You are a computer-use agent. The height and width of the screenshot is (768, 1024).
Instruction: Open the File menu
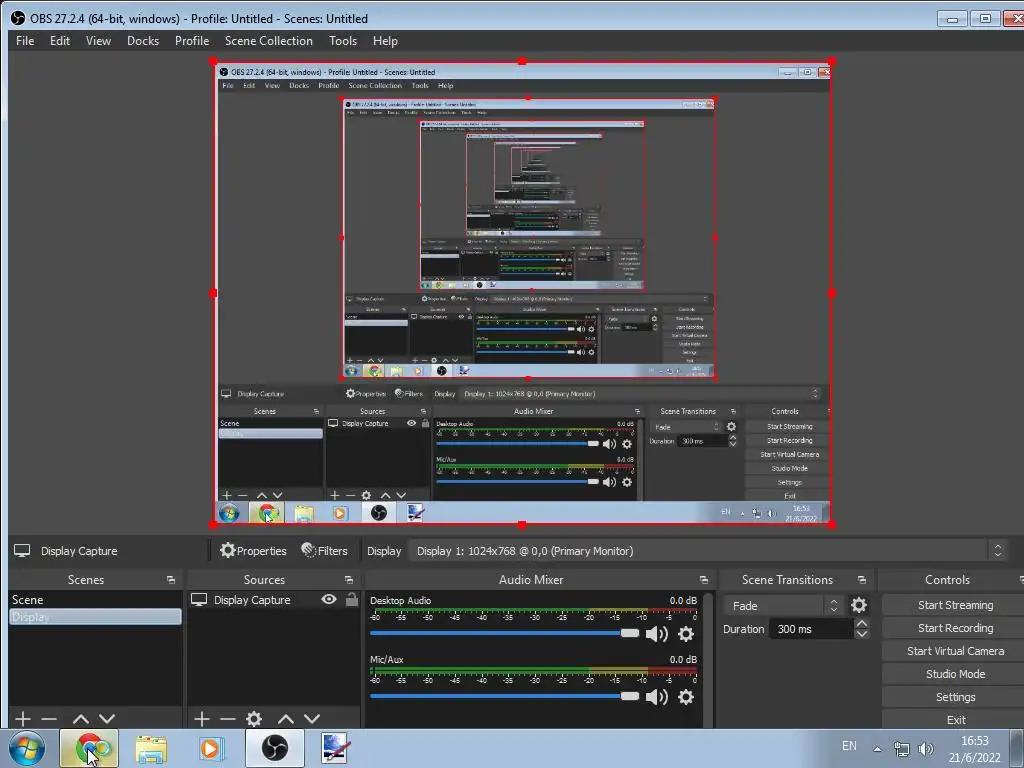25,40
